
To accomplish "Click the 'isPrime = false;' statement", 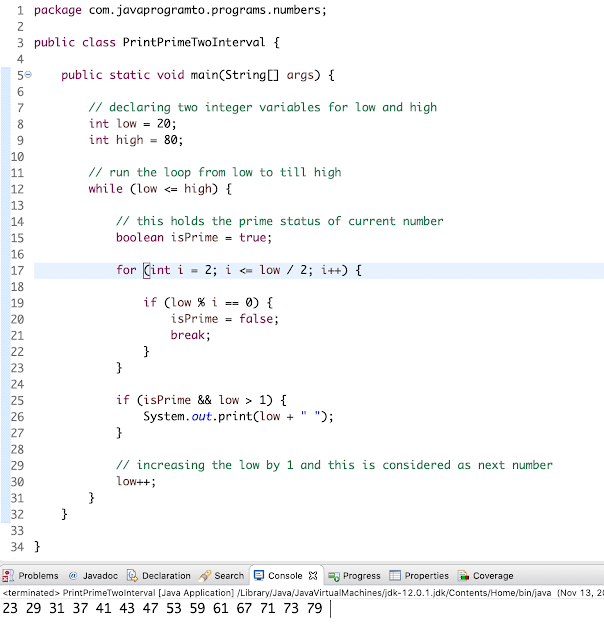I will click(225, 319).
